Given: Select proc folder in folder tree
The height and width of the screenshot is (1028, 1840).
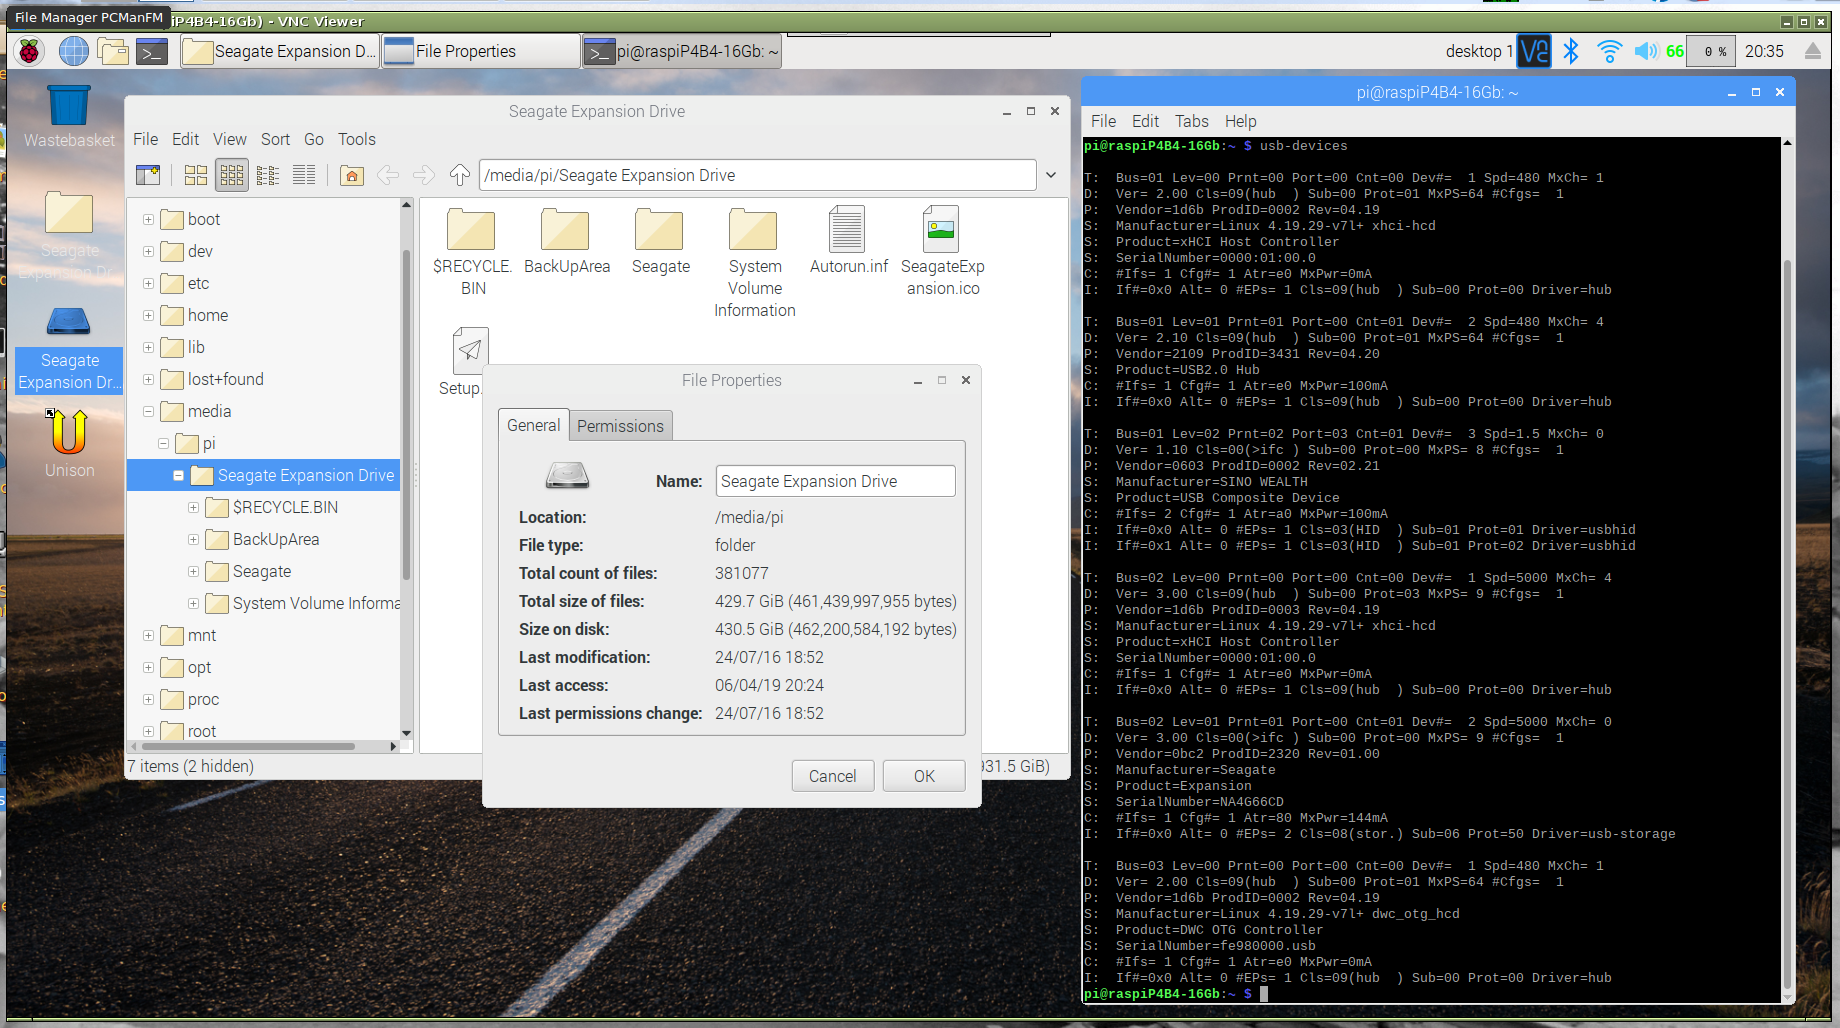Looking at the screenshot, I should (x=203, y=699).
